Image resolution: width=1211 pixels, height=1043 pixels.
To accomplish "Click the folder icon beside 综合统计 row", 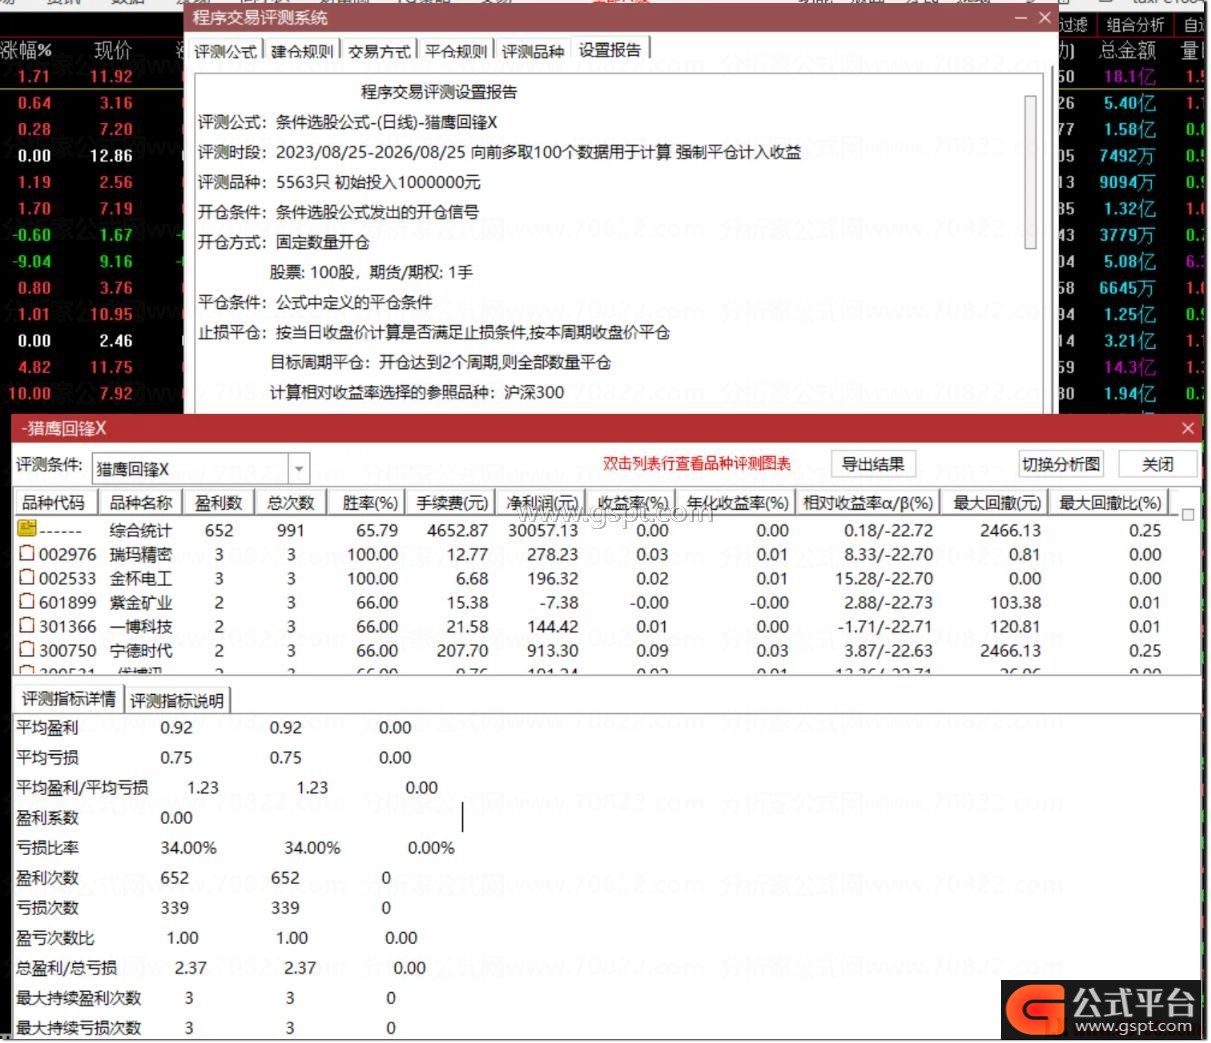I will point(26,530).
